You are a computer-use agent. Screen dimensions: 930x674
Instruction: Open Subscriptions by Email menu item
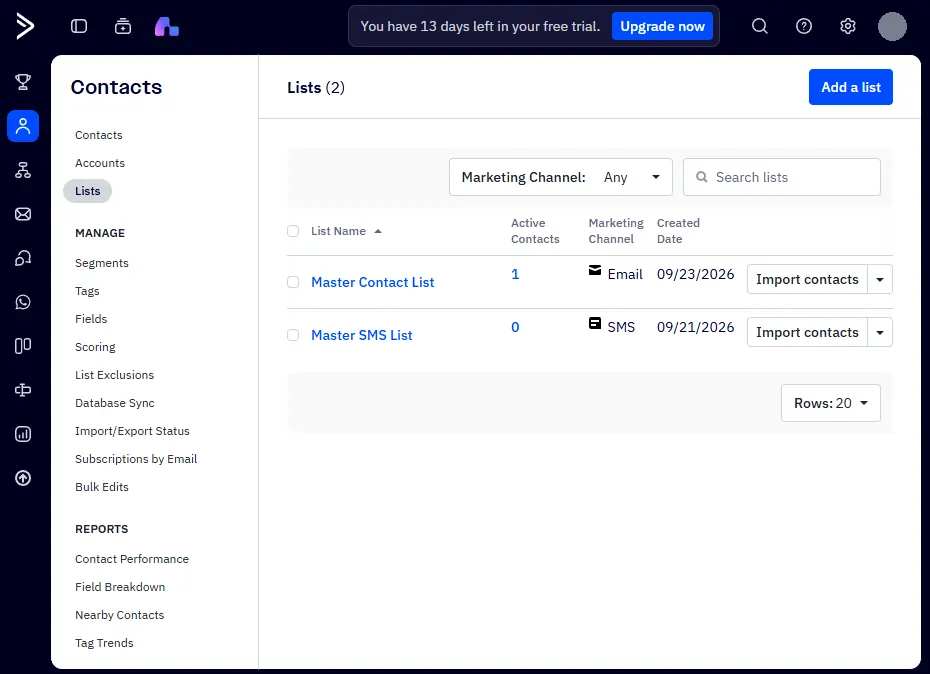coord(136,459)
